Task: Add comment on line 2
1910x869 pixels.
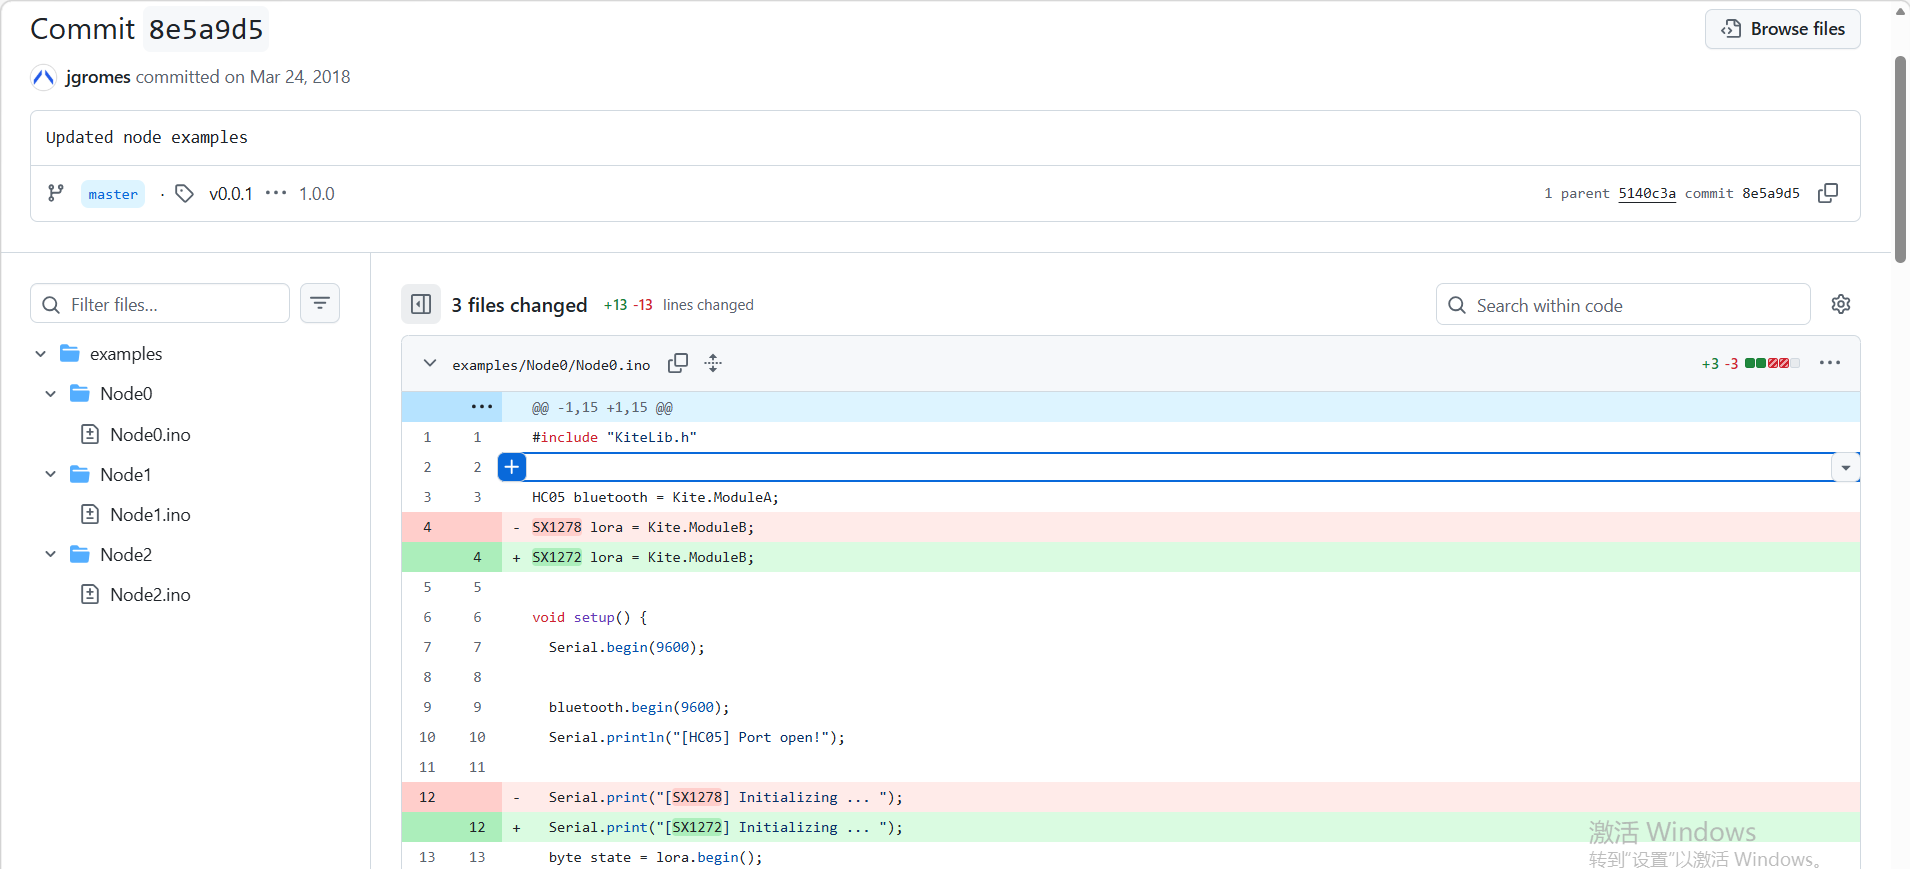Action: tap(511, 467)
